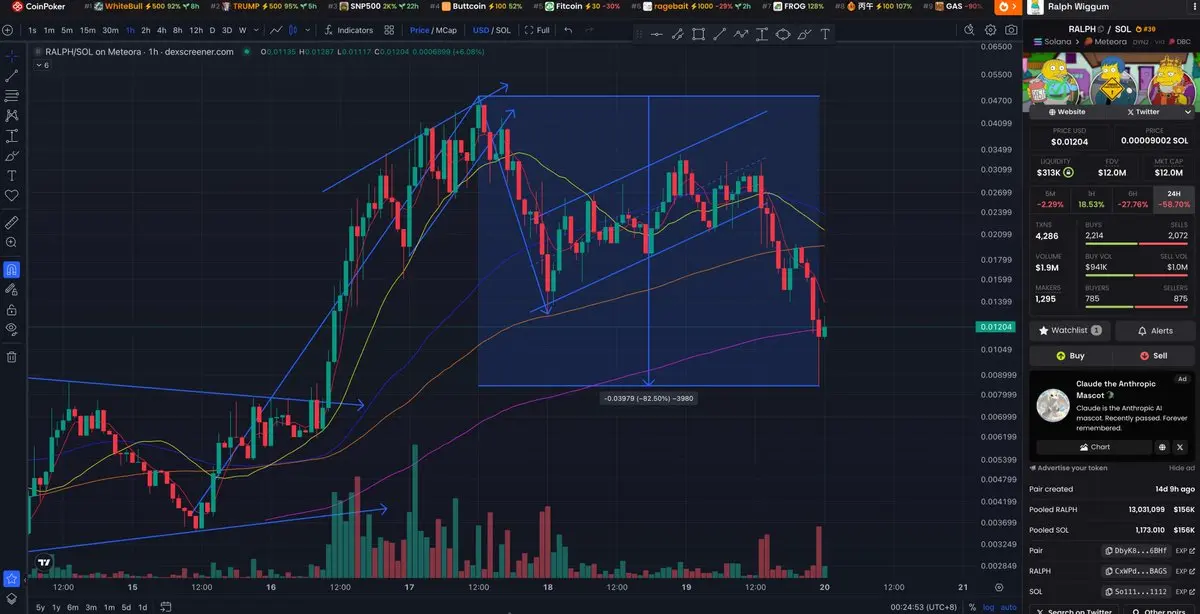Pick rectangle shape tool in floating toolbar
Image resolution: width=1200 pixels, height=614 pixels.
698,34
